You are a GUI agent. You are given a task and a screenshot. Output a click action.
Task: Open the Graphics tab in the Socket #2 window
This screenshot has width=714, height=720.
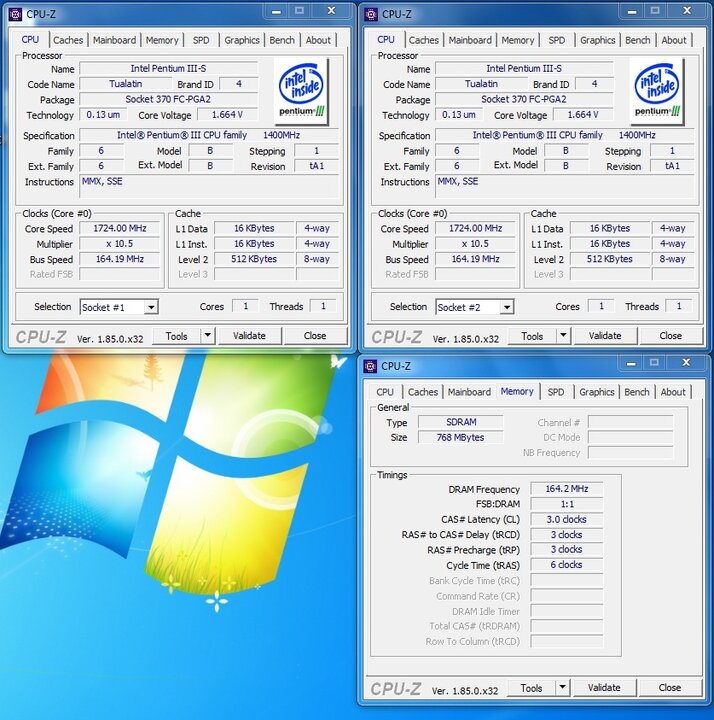[x=598, y=40]
